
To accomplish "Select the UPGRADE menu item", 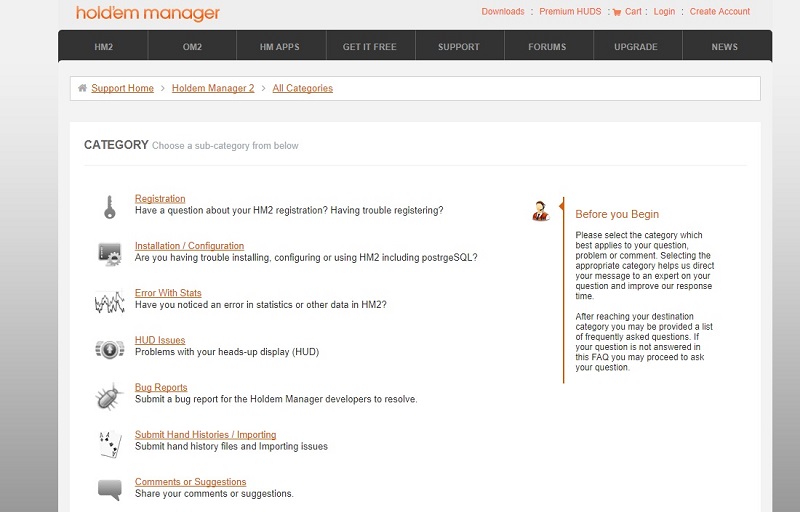I will tap(636, 47).
